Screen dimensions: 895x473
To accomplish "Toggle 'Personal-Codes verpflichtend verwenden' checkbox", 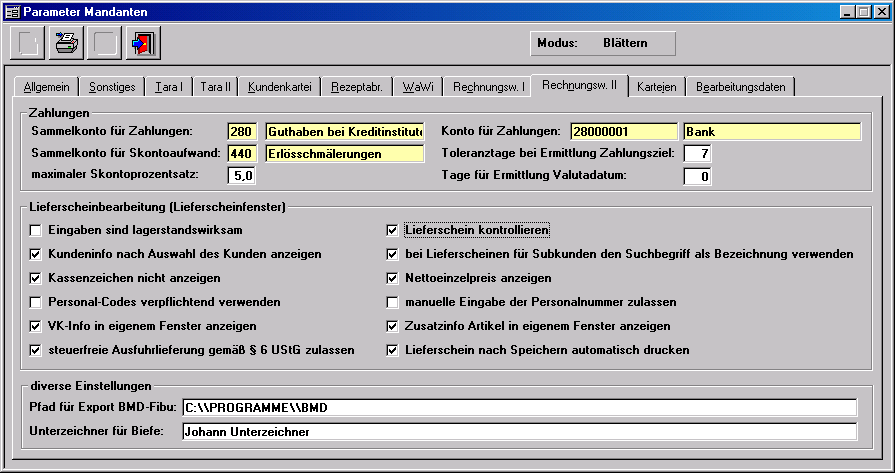I will tap(37, 302).
